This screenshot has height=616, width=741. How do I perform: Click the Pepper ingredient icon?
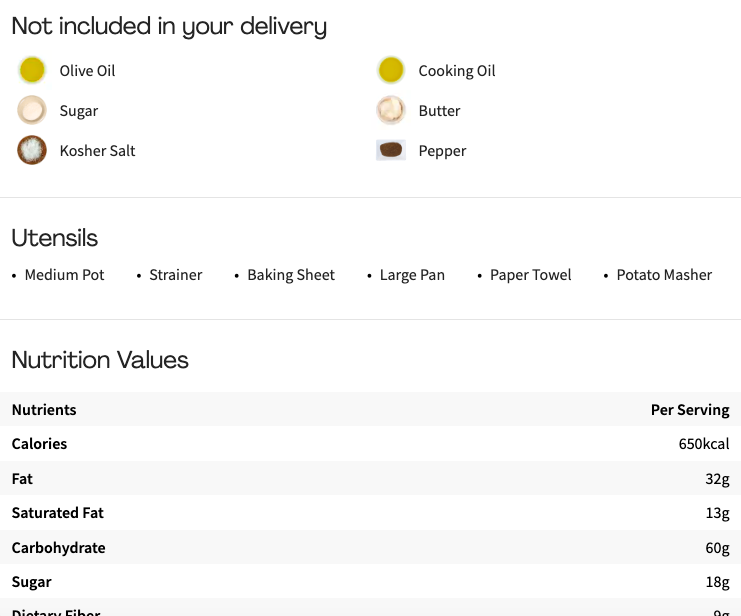[391, 150]
